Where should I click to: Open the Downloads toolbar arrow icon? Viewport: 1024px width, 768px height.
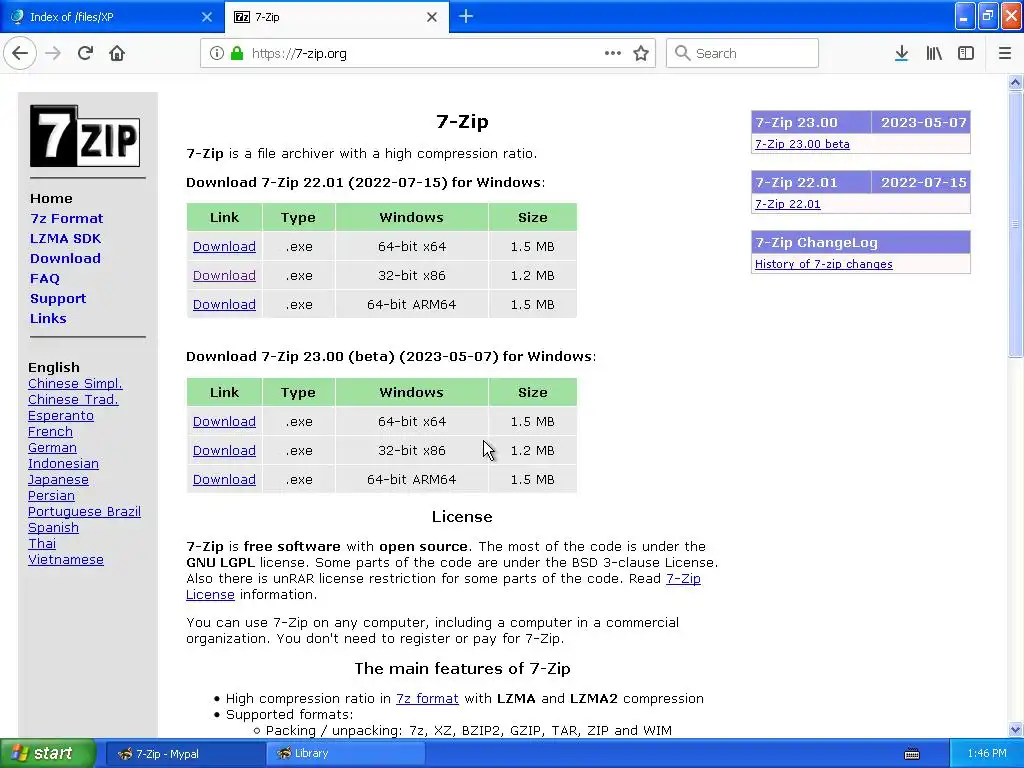[x=901, y=53]
